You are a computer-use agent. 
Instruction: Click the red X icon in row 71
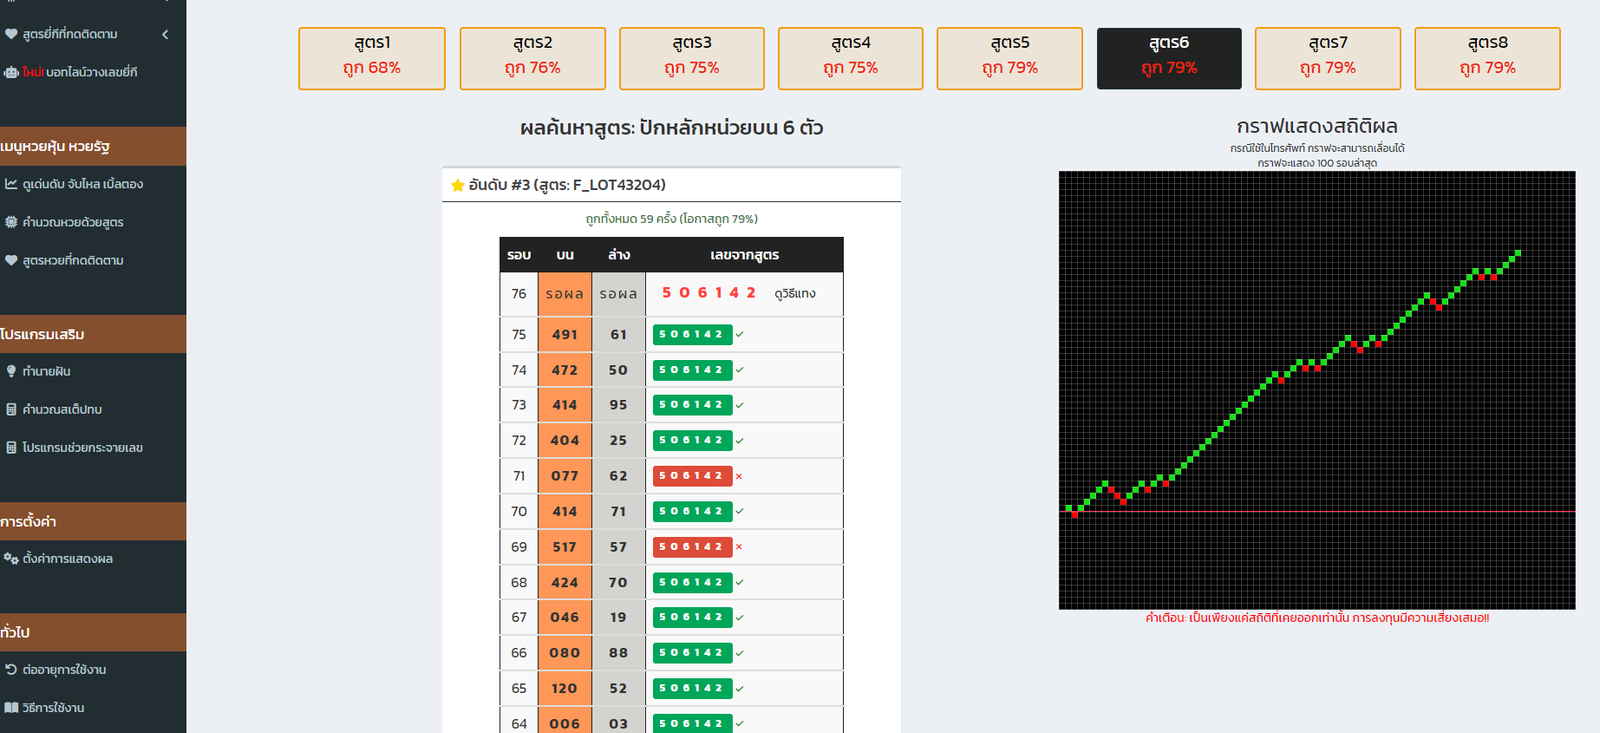pos(739,476)
